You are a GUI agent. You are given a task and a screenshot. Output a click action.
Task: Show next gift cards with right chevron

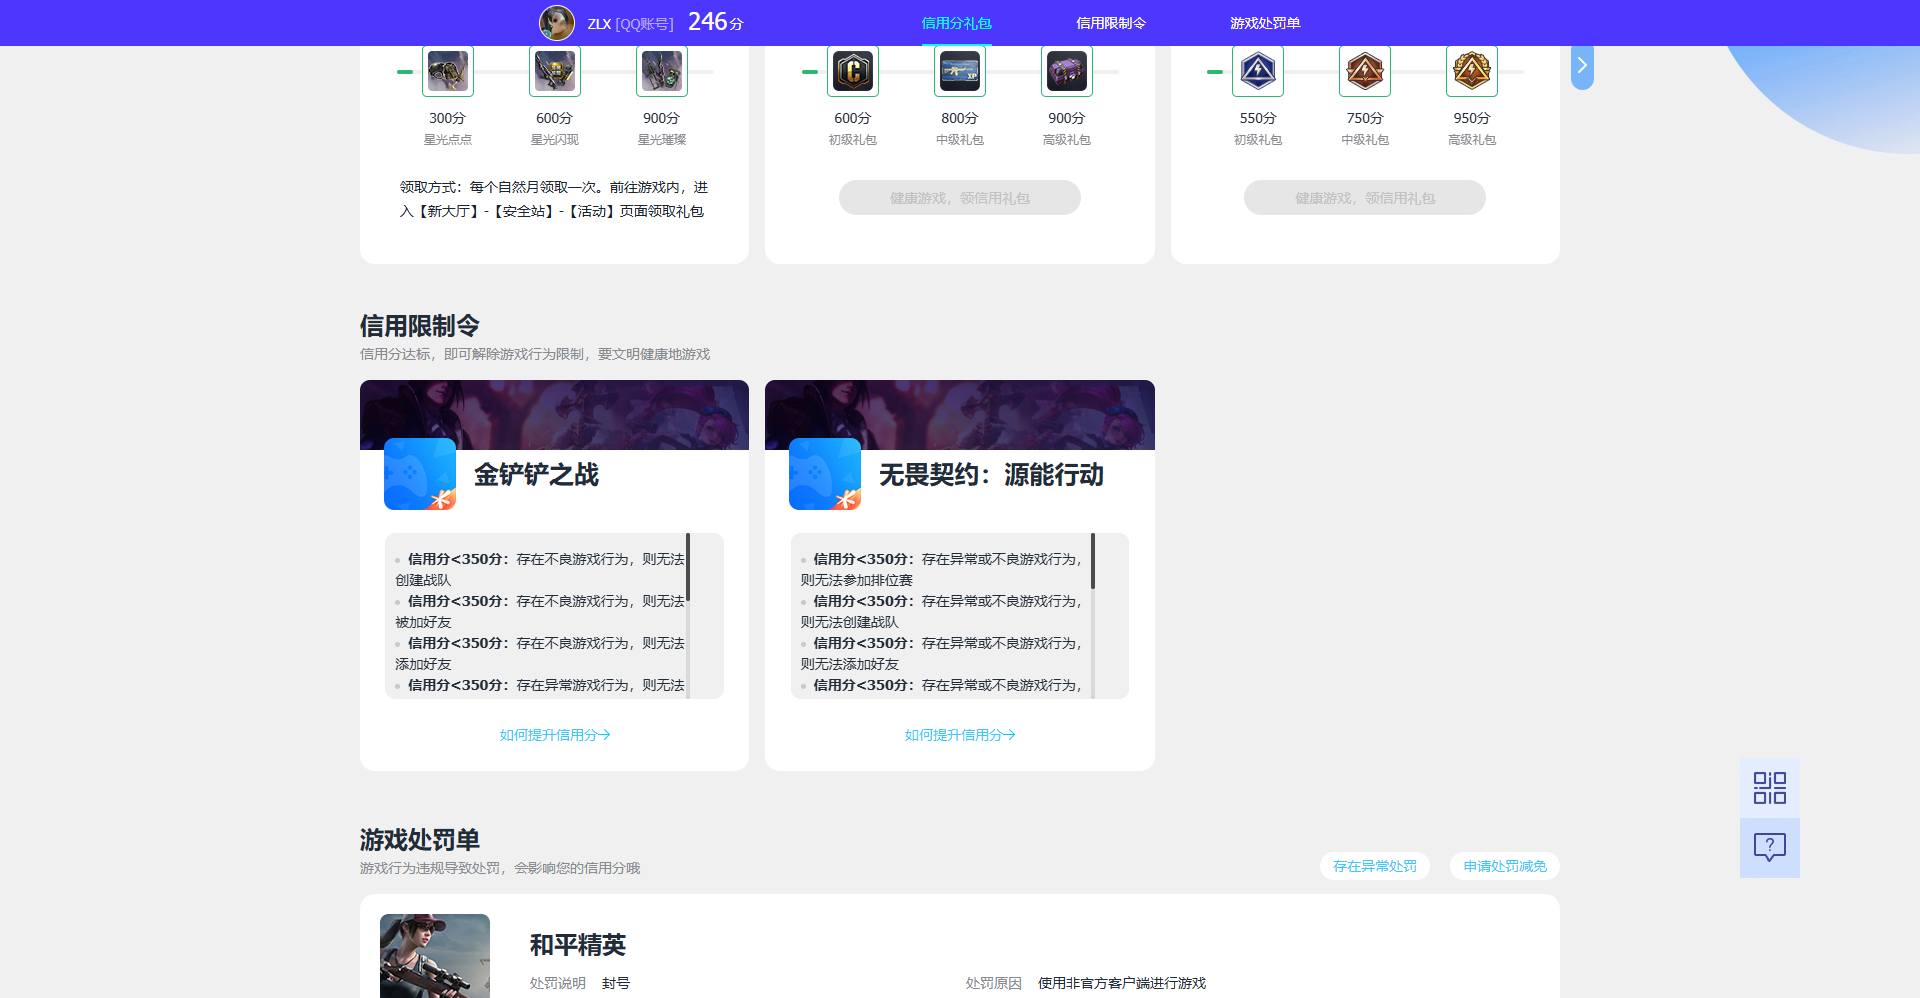click(1582, 66)
